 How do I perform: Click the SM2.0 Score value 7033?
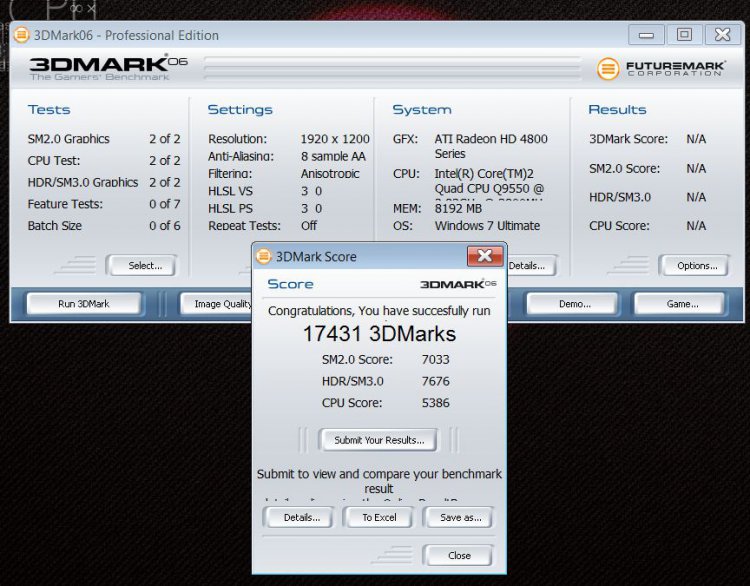(435, 359)
